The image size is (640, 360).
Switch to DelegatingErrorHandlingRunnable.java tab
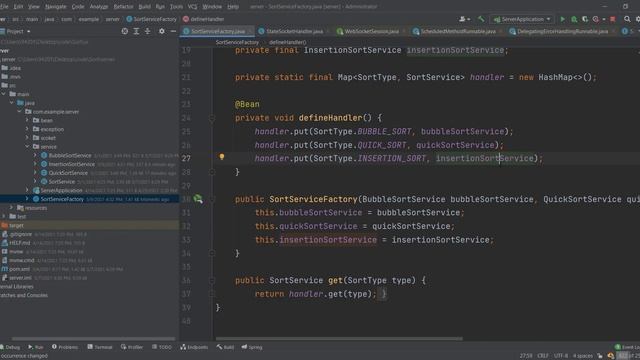coord(562,31)
